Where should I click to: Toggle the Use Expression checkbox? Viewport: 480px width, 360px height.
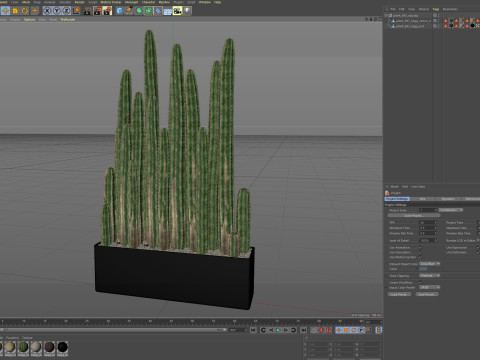point(478,247)
